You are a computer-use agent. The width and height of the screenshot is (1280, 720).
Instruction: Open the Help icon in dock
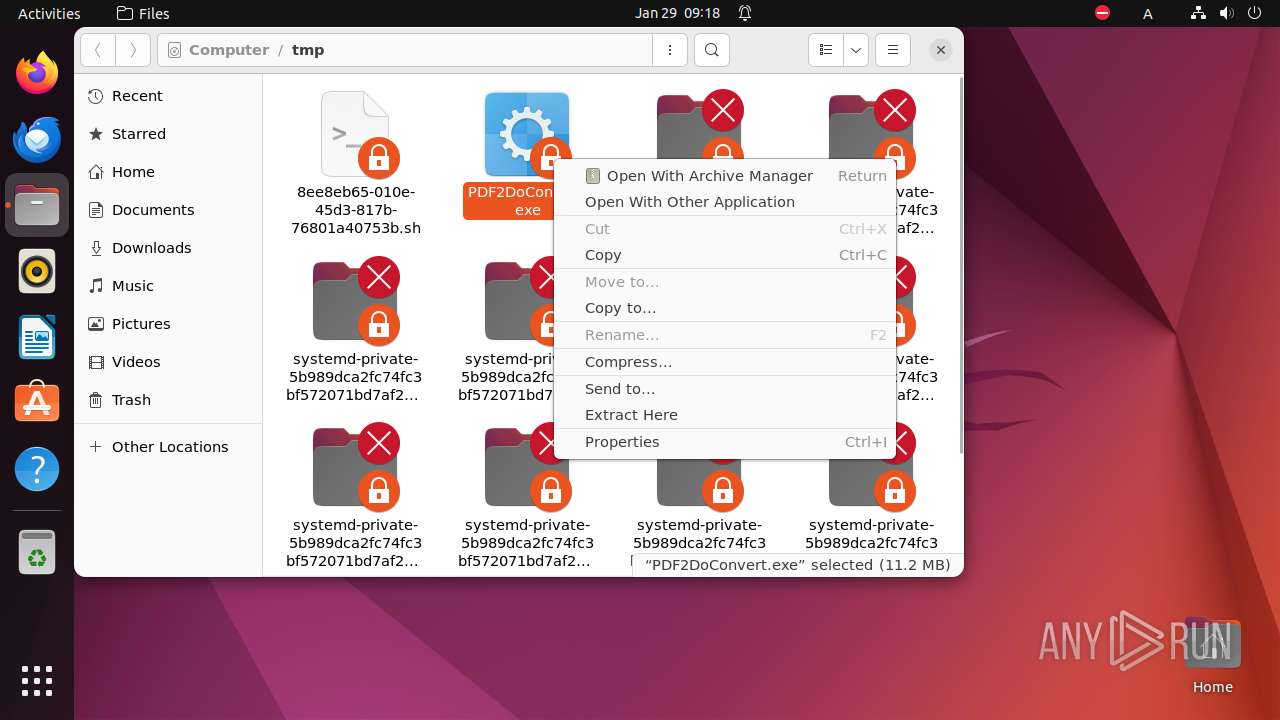37,469
